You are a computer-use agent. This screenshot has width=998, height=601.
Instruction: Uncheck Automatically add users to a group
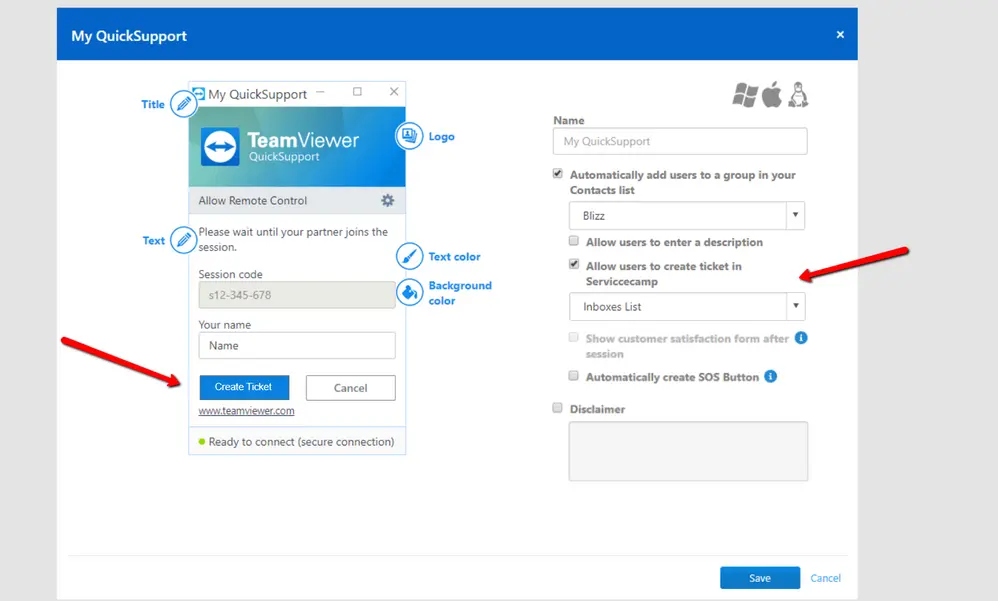point(558,174)
